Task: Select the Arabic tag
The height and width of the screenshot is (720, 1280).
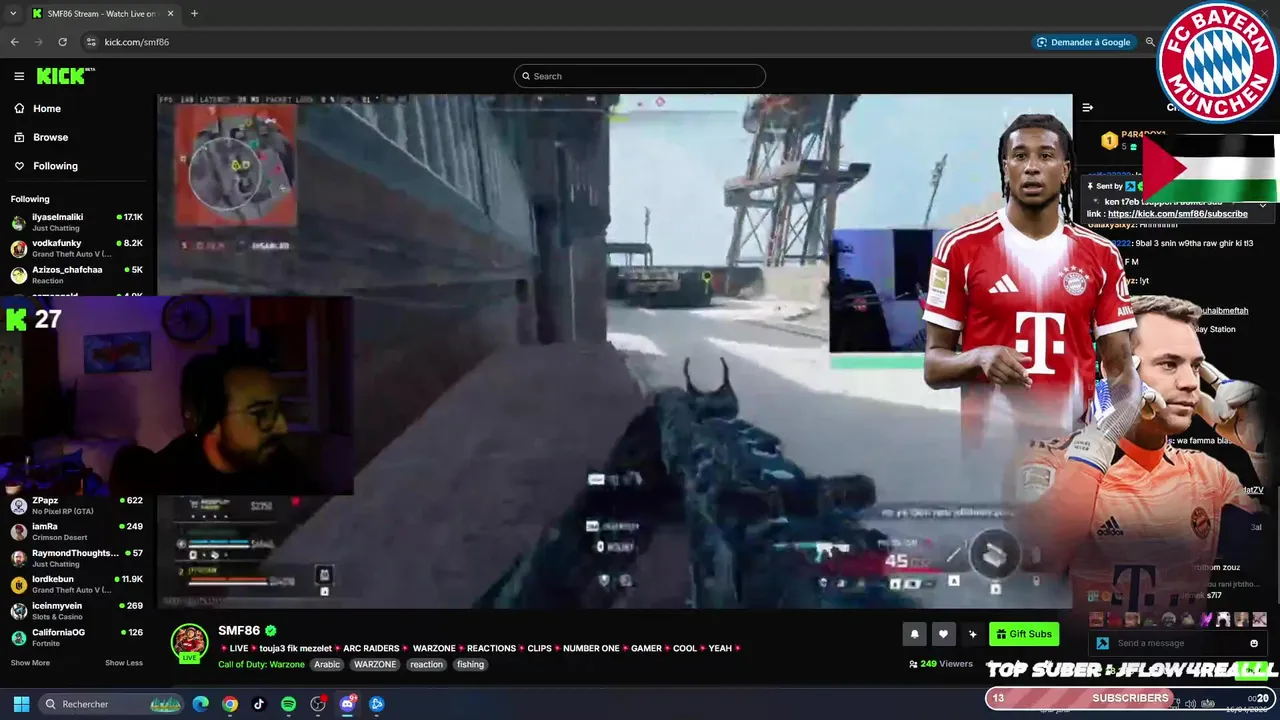Action: (327, 664)
